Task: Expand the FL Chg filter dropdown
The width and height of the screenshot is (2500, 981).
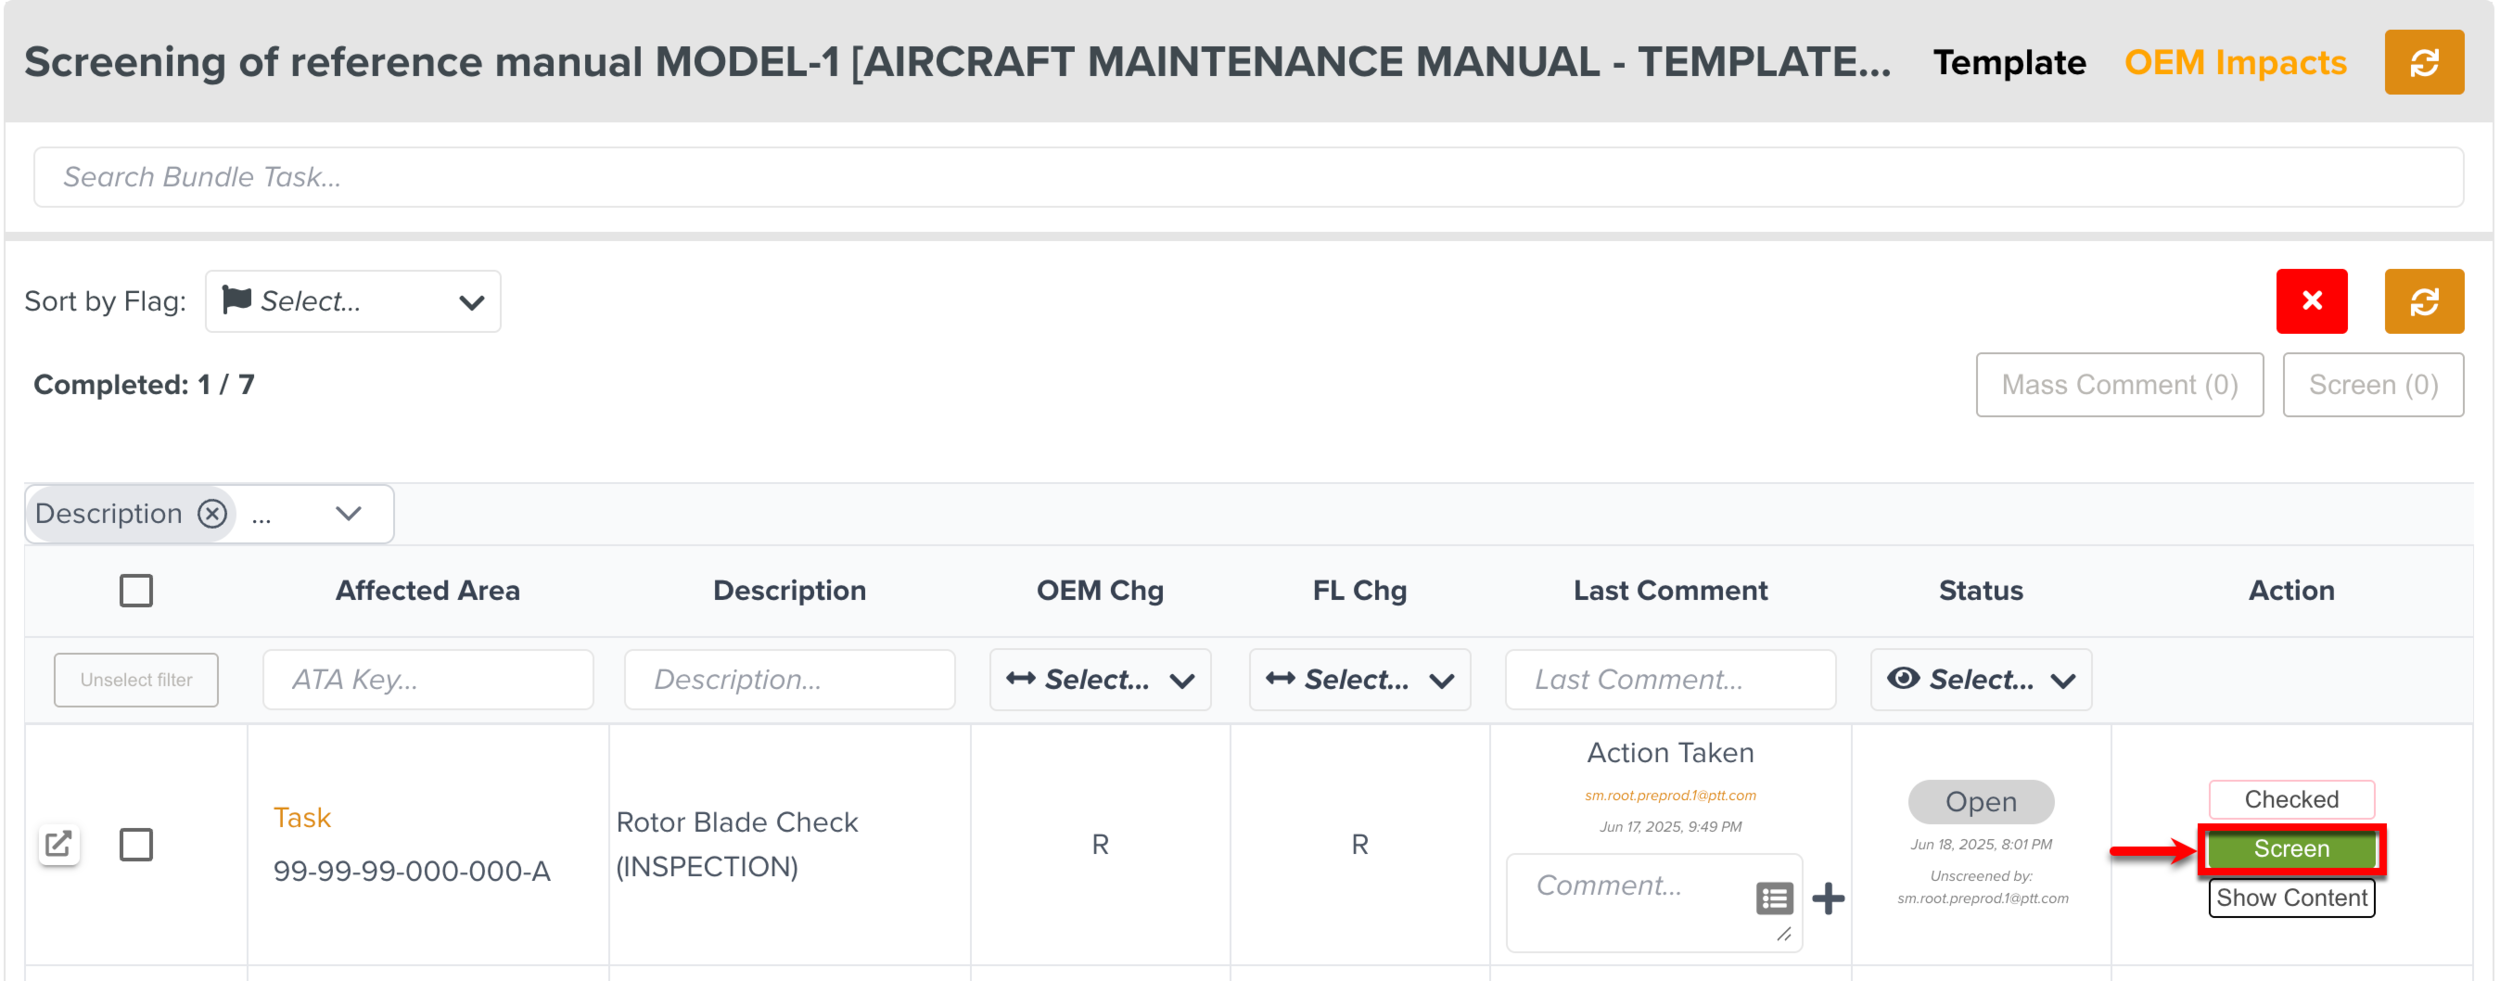Action: pyautogui.click(x=1359, y=680)
